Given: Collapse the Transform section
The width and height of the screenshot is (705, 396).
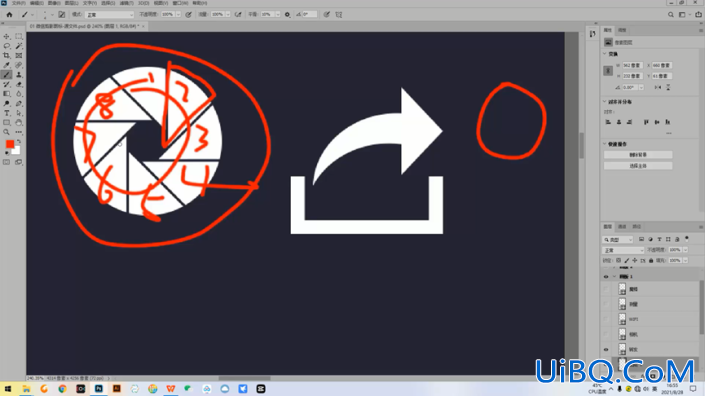Looking at the screenshot, I should click(x=605, y=53).
